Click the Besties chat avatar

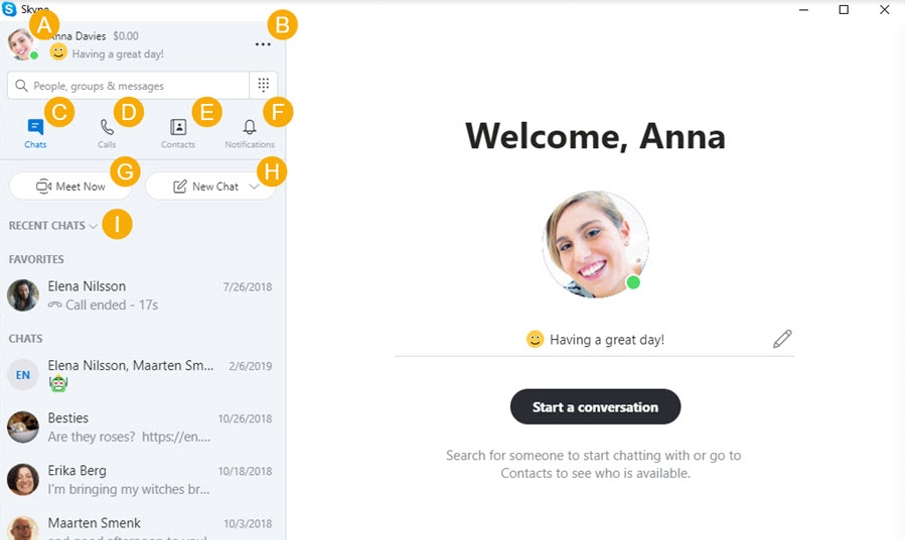23,427
